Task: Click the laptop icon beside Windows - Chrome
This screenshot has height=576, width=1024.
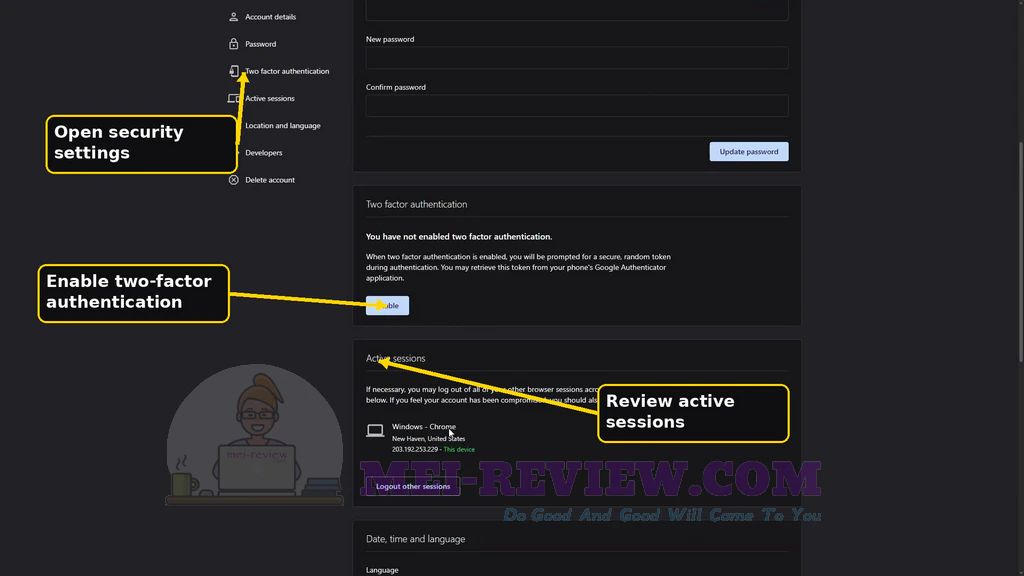Action: tap(375, 430)
